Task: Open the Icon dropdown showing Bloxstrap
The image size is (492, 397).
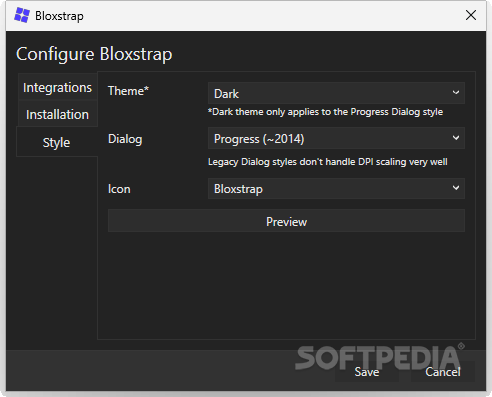Action: [x=336, y=189]
